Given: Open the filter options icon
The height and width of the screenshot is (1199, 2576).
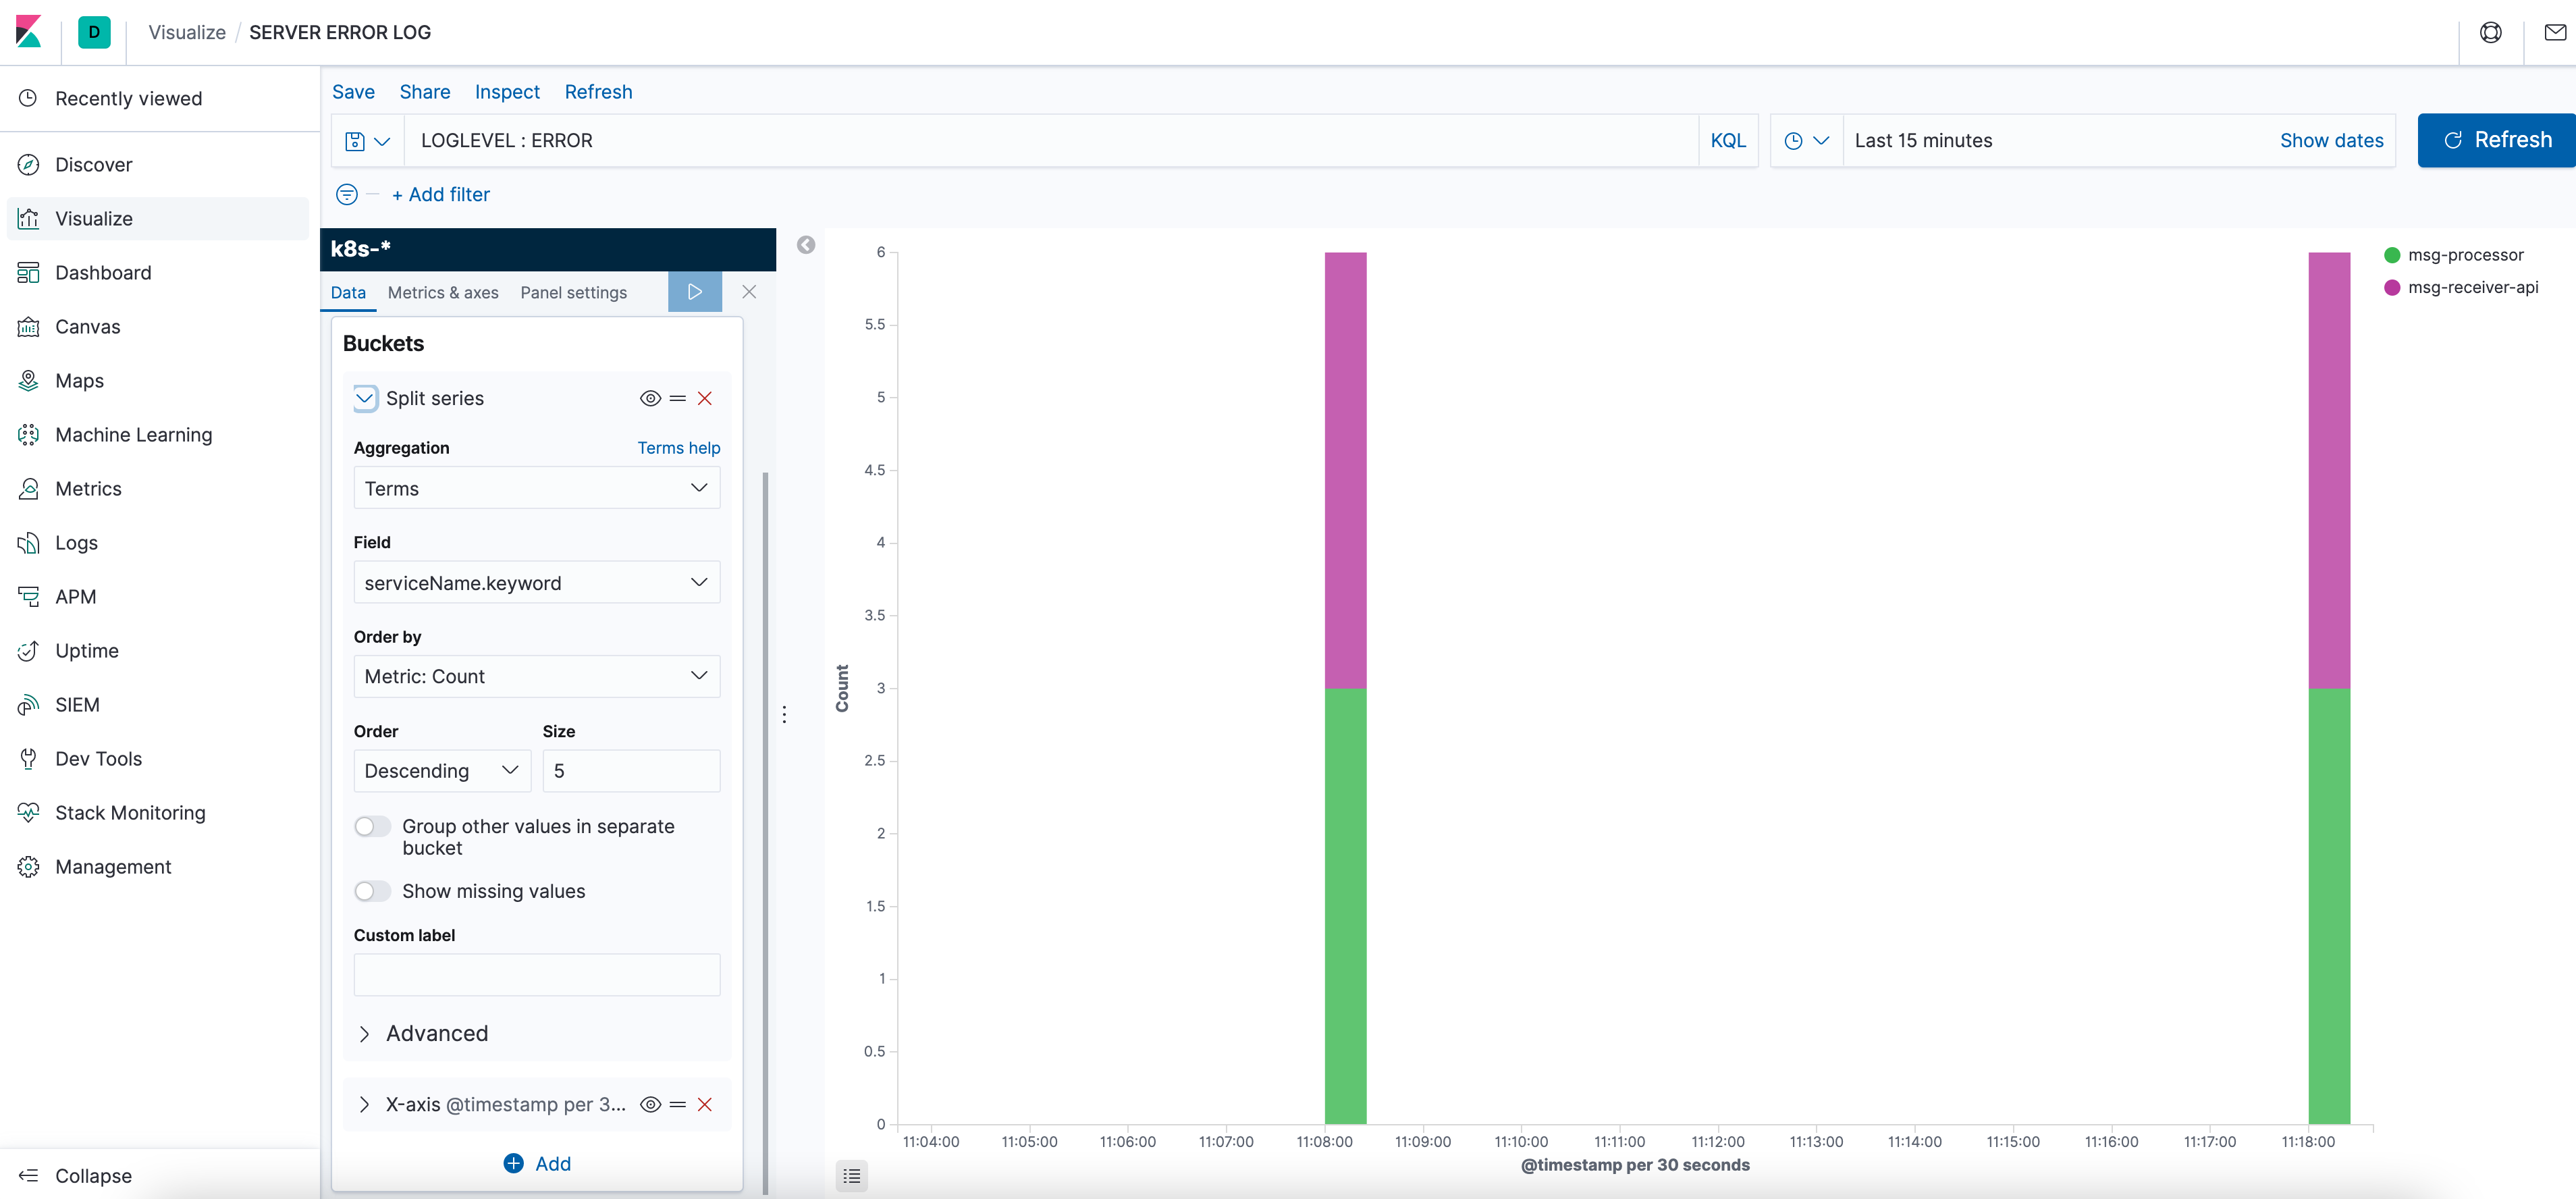Looking at the screenshot, I should tap(346, 194).
